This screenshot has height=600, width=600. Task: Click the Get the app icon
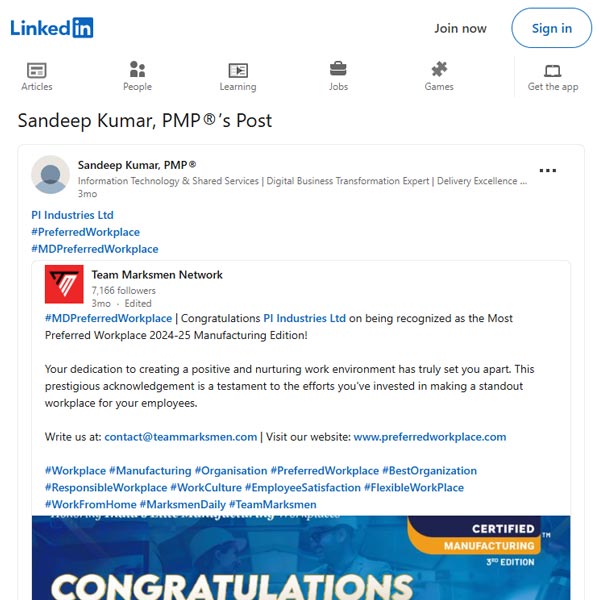[553, 71]
